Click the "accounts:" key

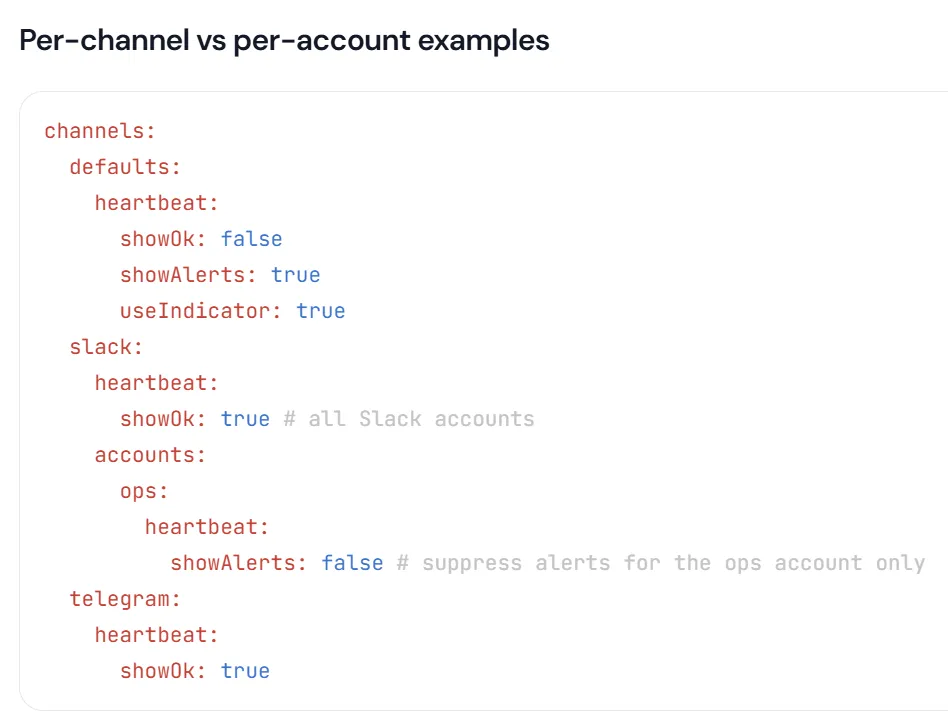(150, 455)
